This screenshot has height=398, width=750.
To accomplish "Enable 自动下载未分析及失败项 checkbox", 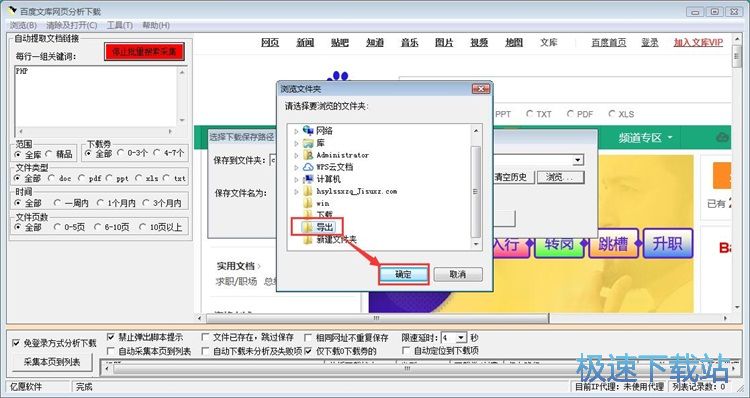I will pyautogui.click(x=205, y=351).
